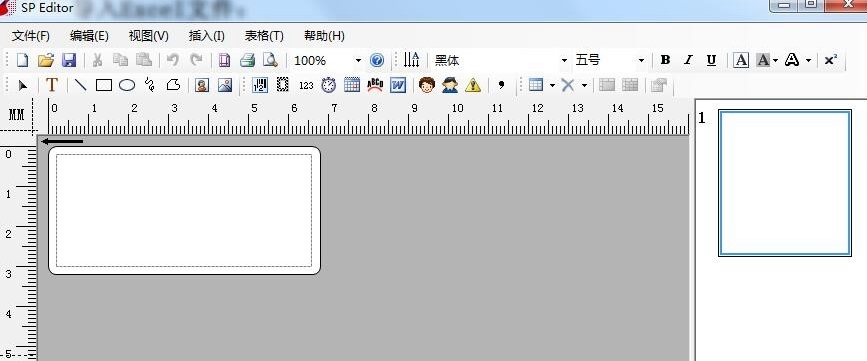This screenshot has height=361, width=867.
Task: Insert a date using the calendar icon
Action: click(352, 85)
